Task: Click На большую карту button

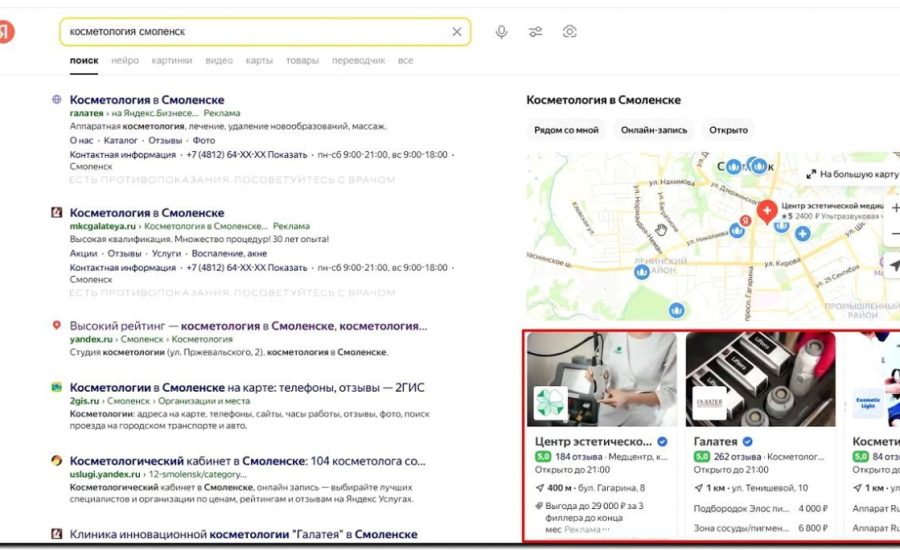Action: click(852, 174)
